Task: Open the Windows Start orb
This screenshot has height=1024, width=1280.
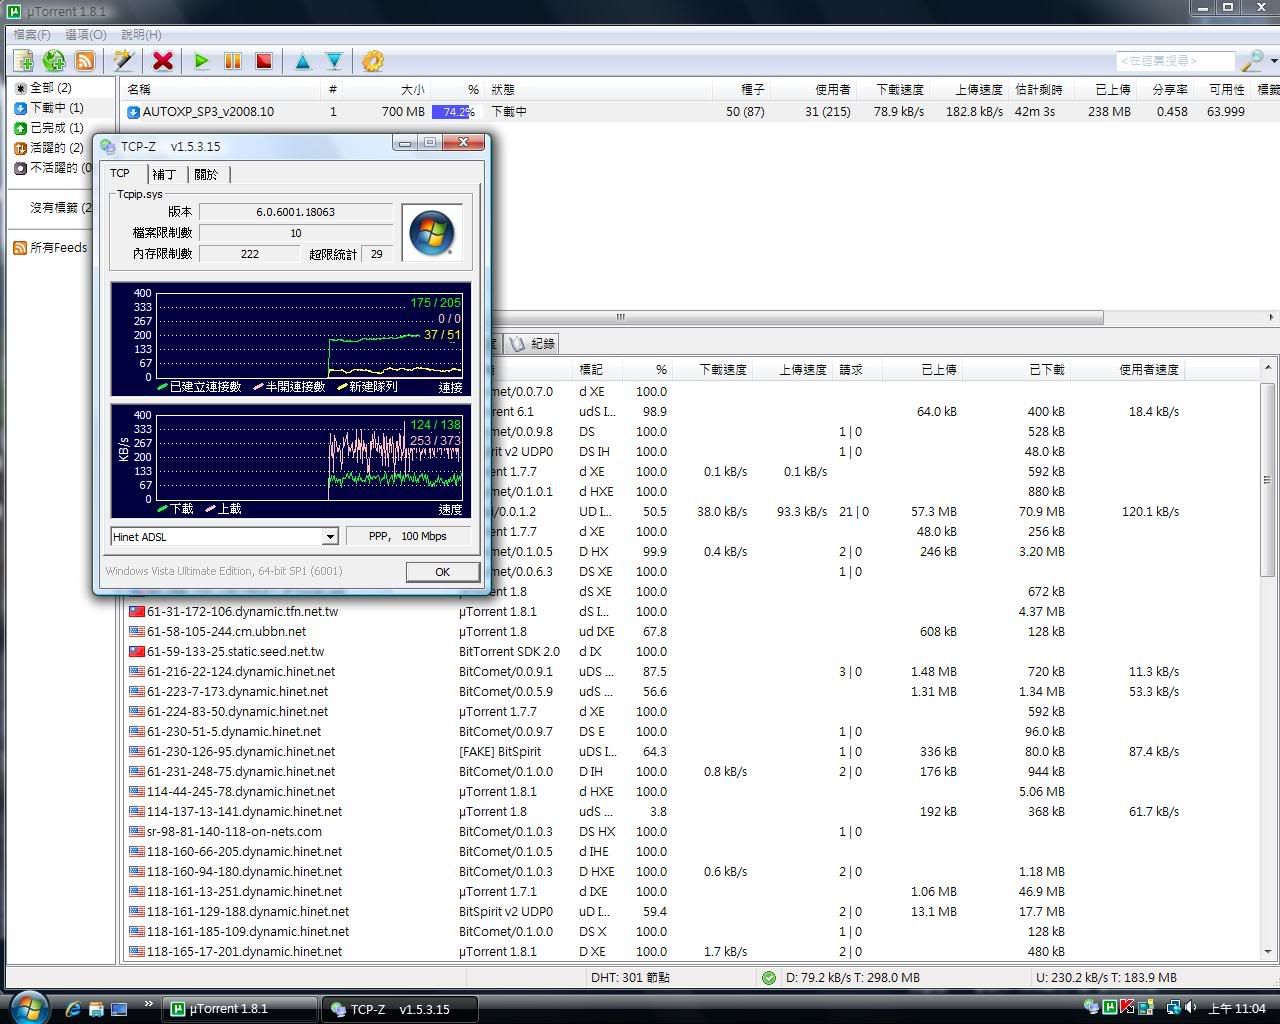Action: pyautogui.click(x=28, y=1007)
